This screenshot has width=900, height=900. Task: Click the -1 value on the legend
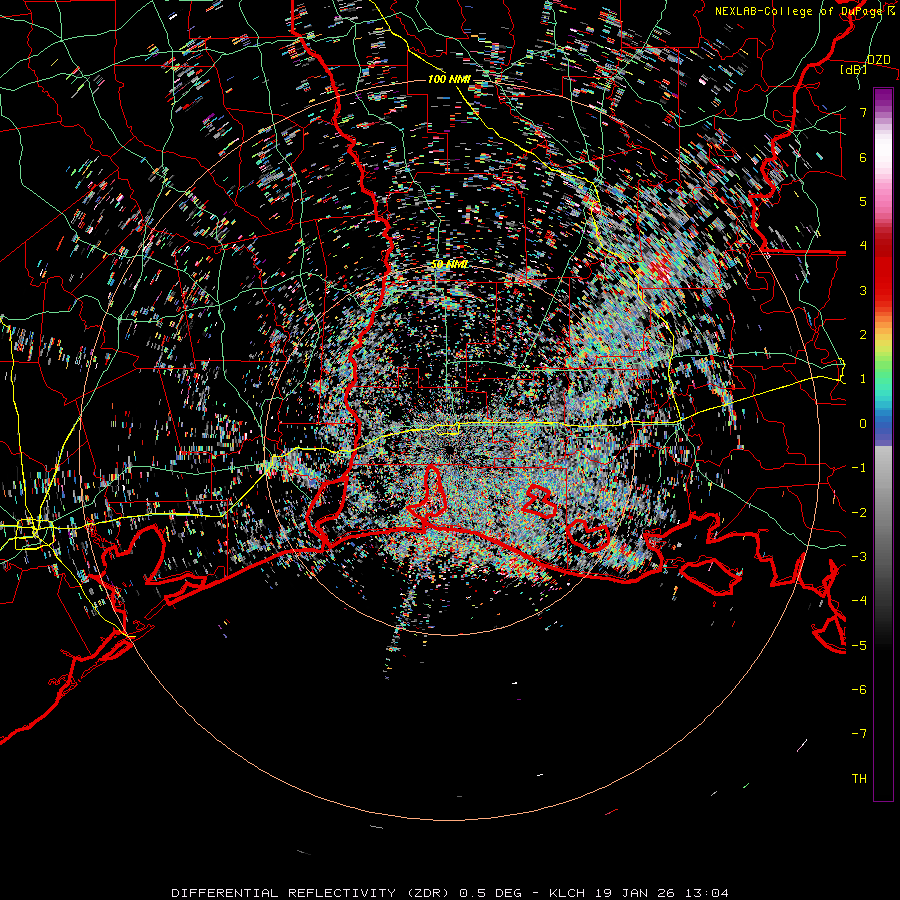tap(859, 468)
